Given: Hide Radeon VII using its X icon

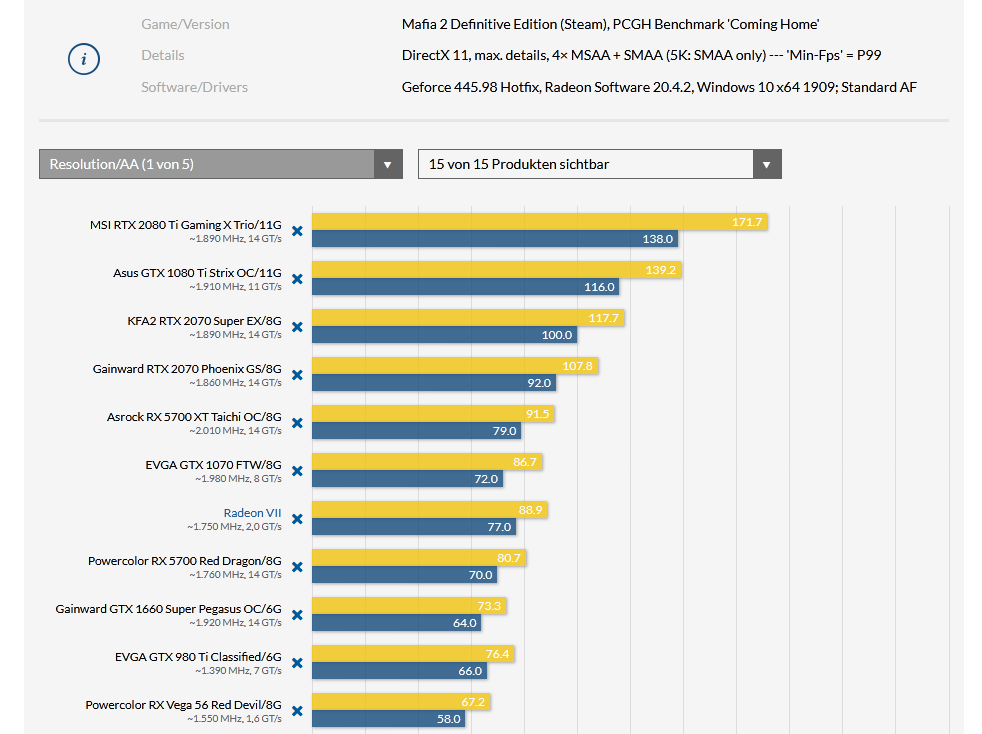Looking at the screenshot, I should pos(296,519).
